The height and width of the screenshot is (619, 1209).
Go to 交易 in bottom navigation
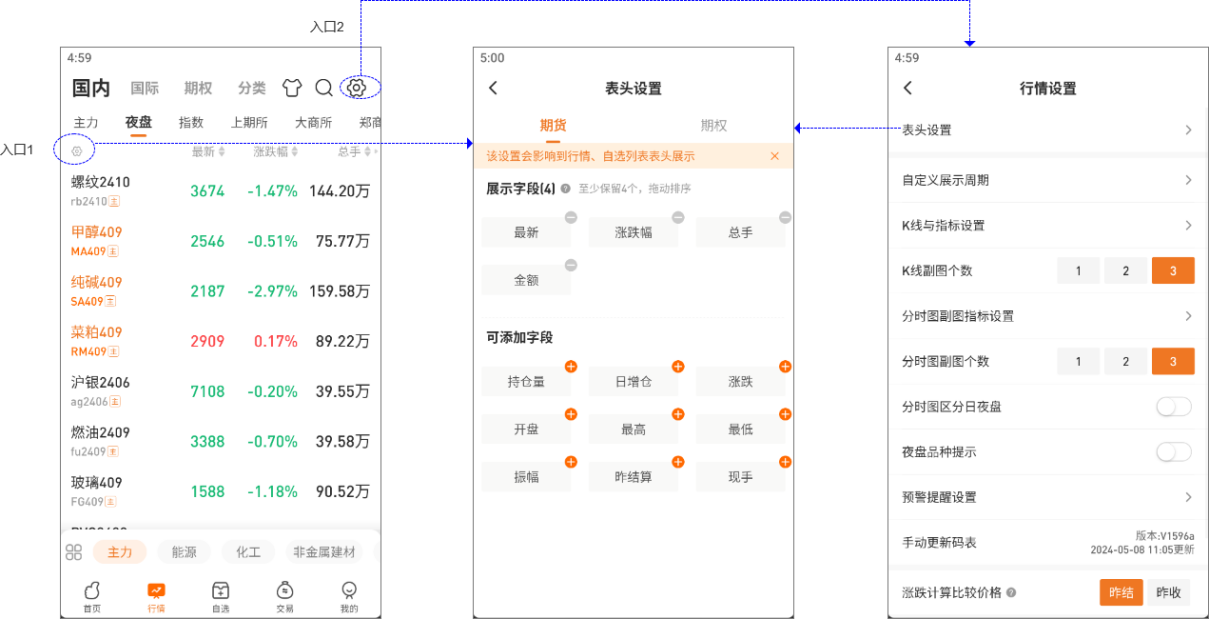[x=285, y=597]
